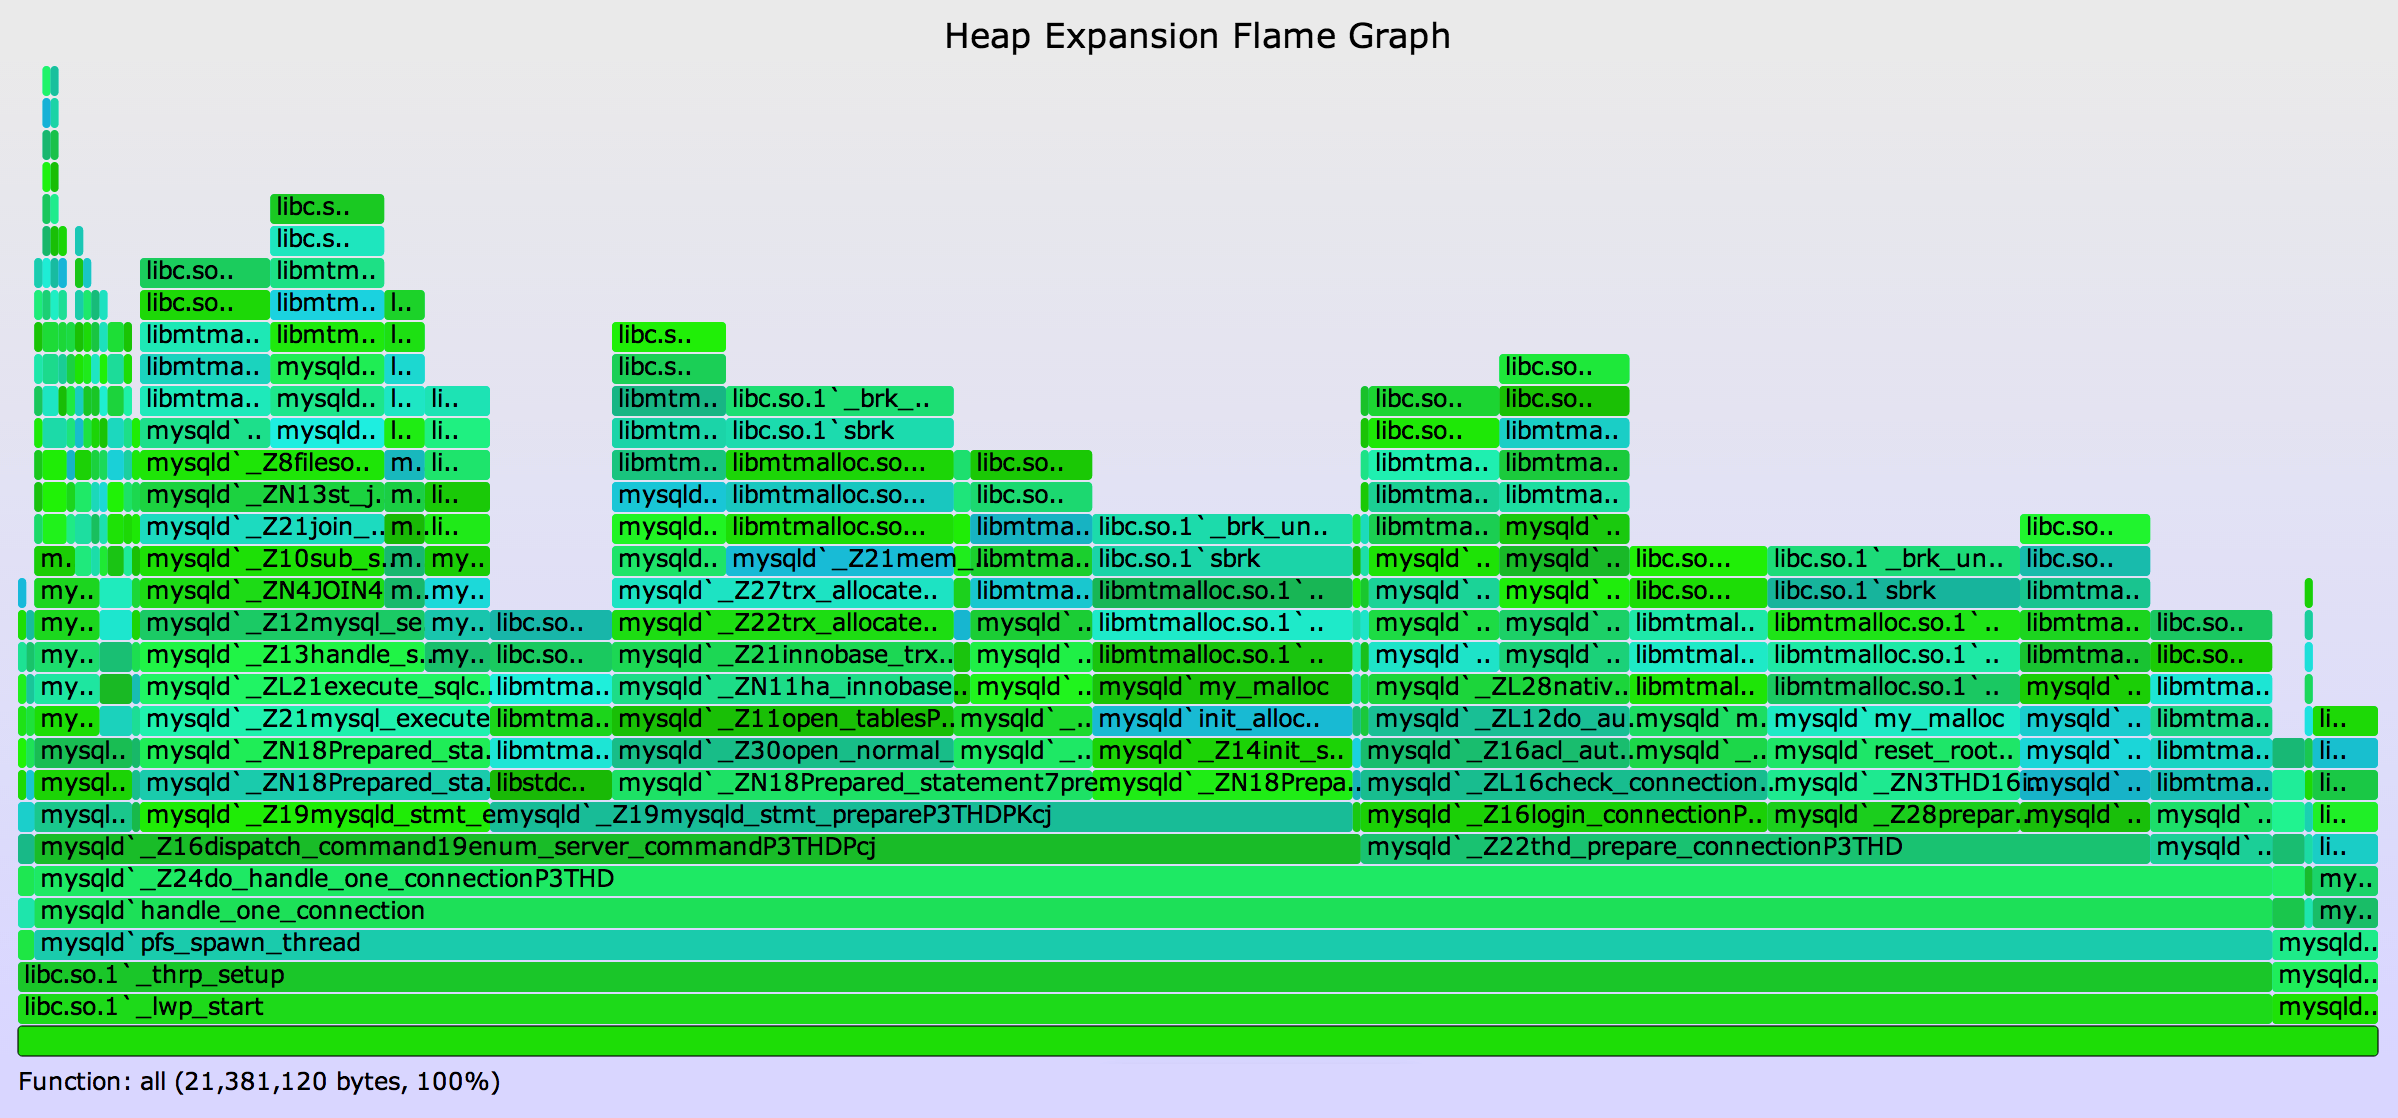Image resolution: width=2398 pixels, height=1118 pixels.
Task: Click mysqld`_ZN18Prepared_statement7pre frame
Action: (x=852, y=783)
